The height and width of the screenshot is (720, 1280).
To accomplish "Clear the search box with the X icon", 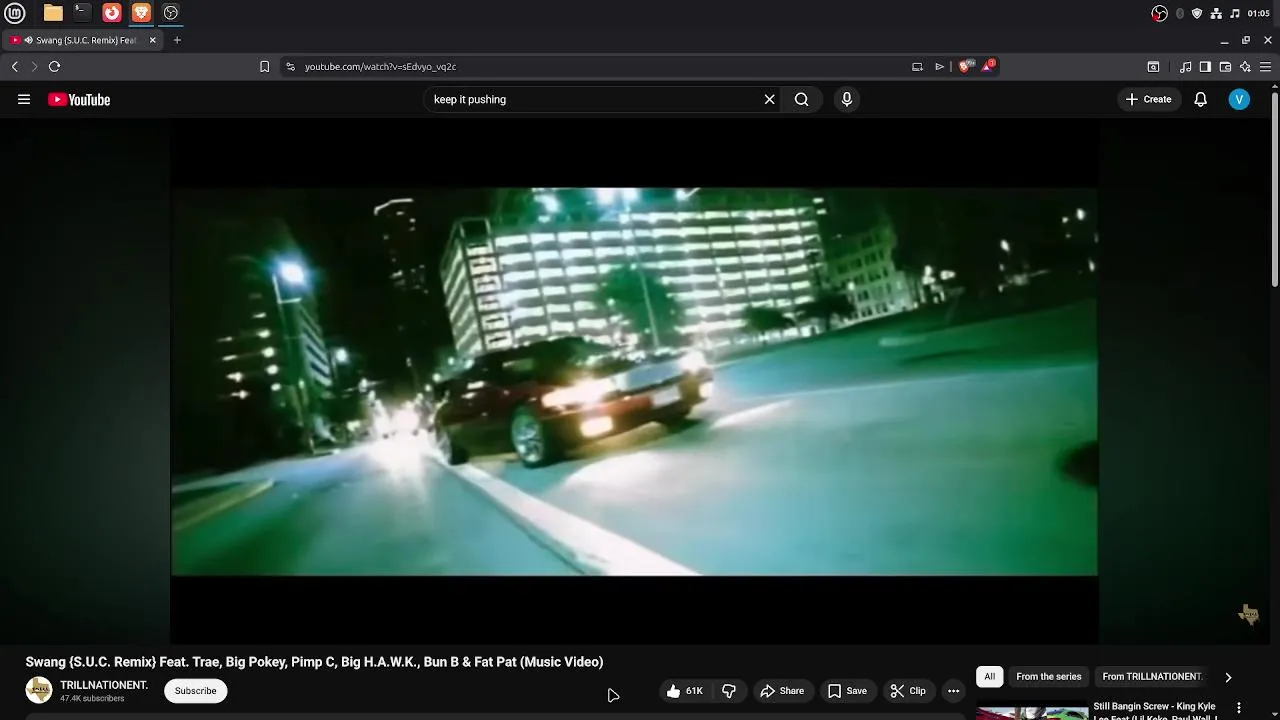I will click(770, 99).
